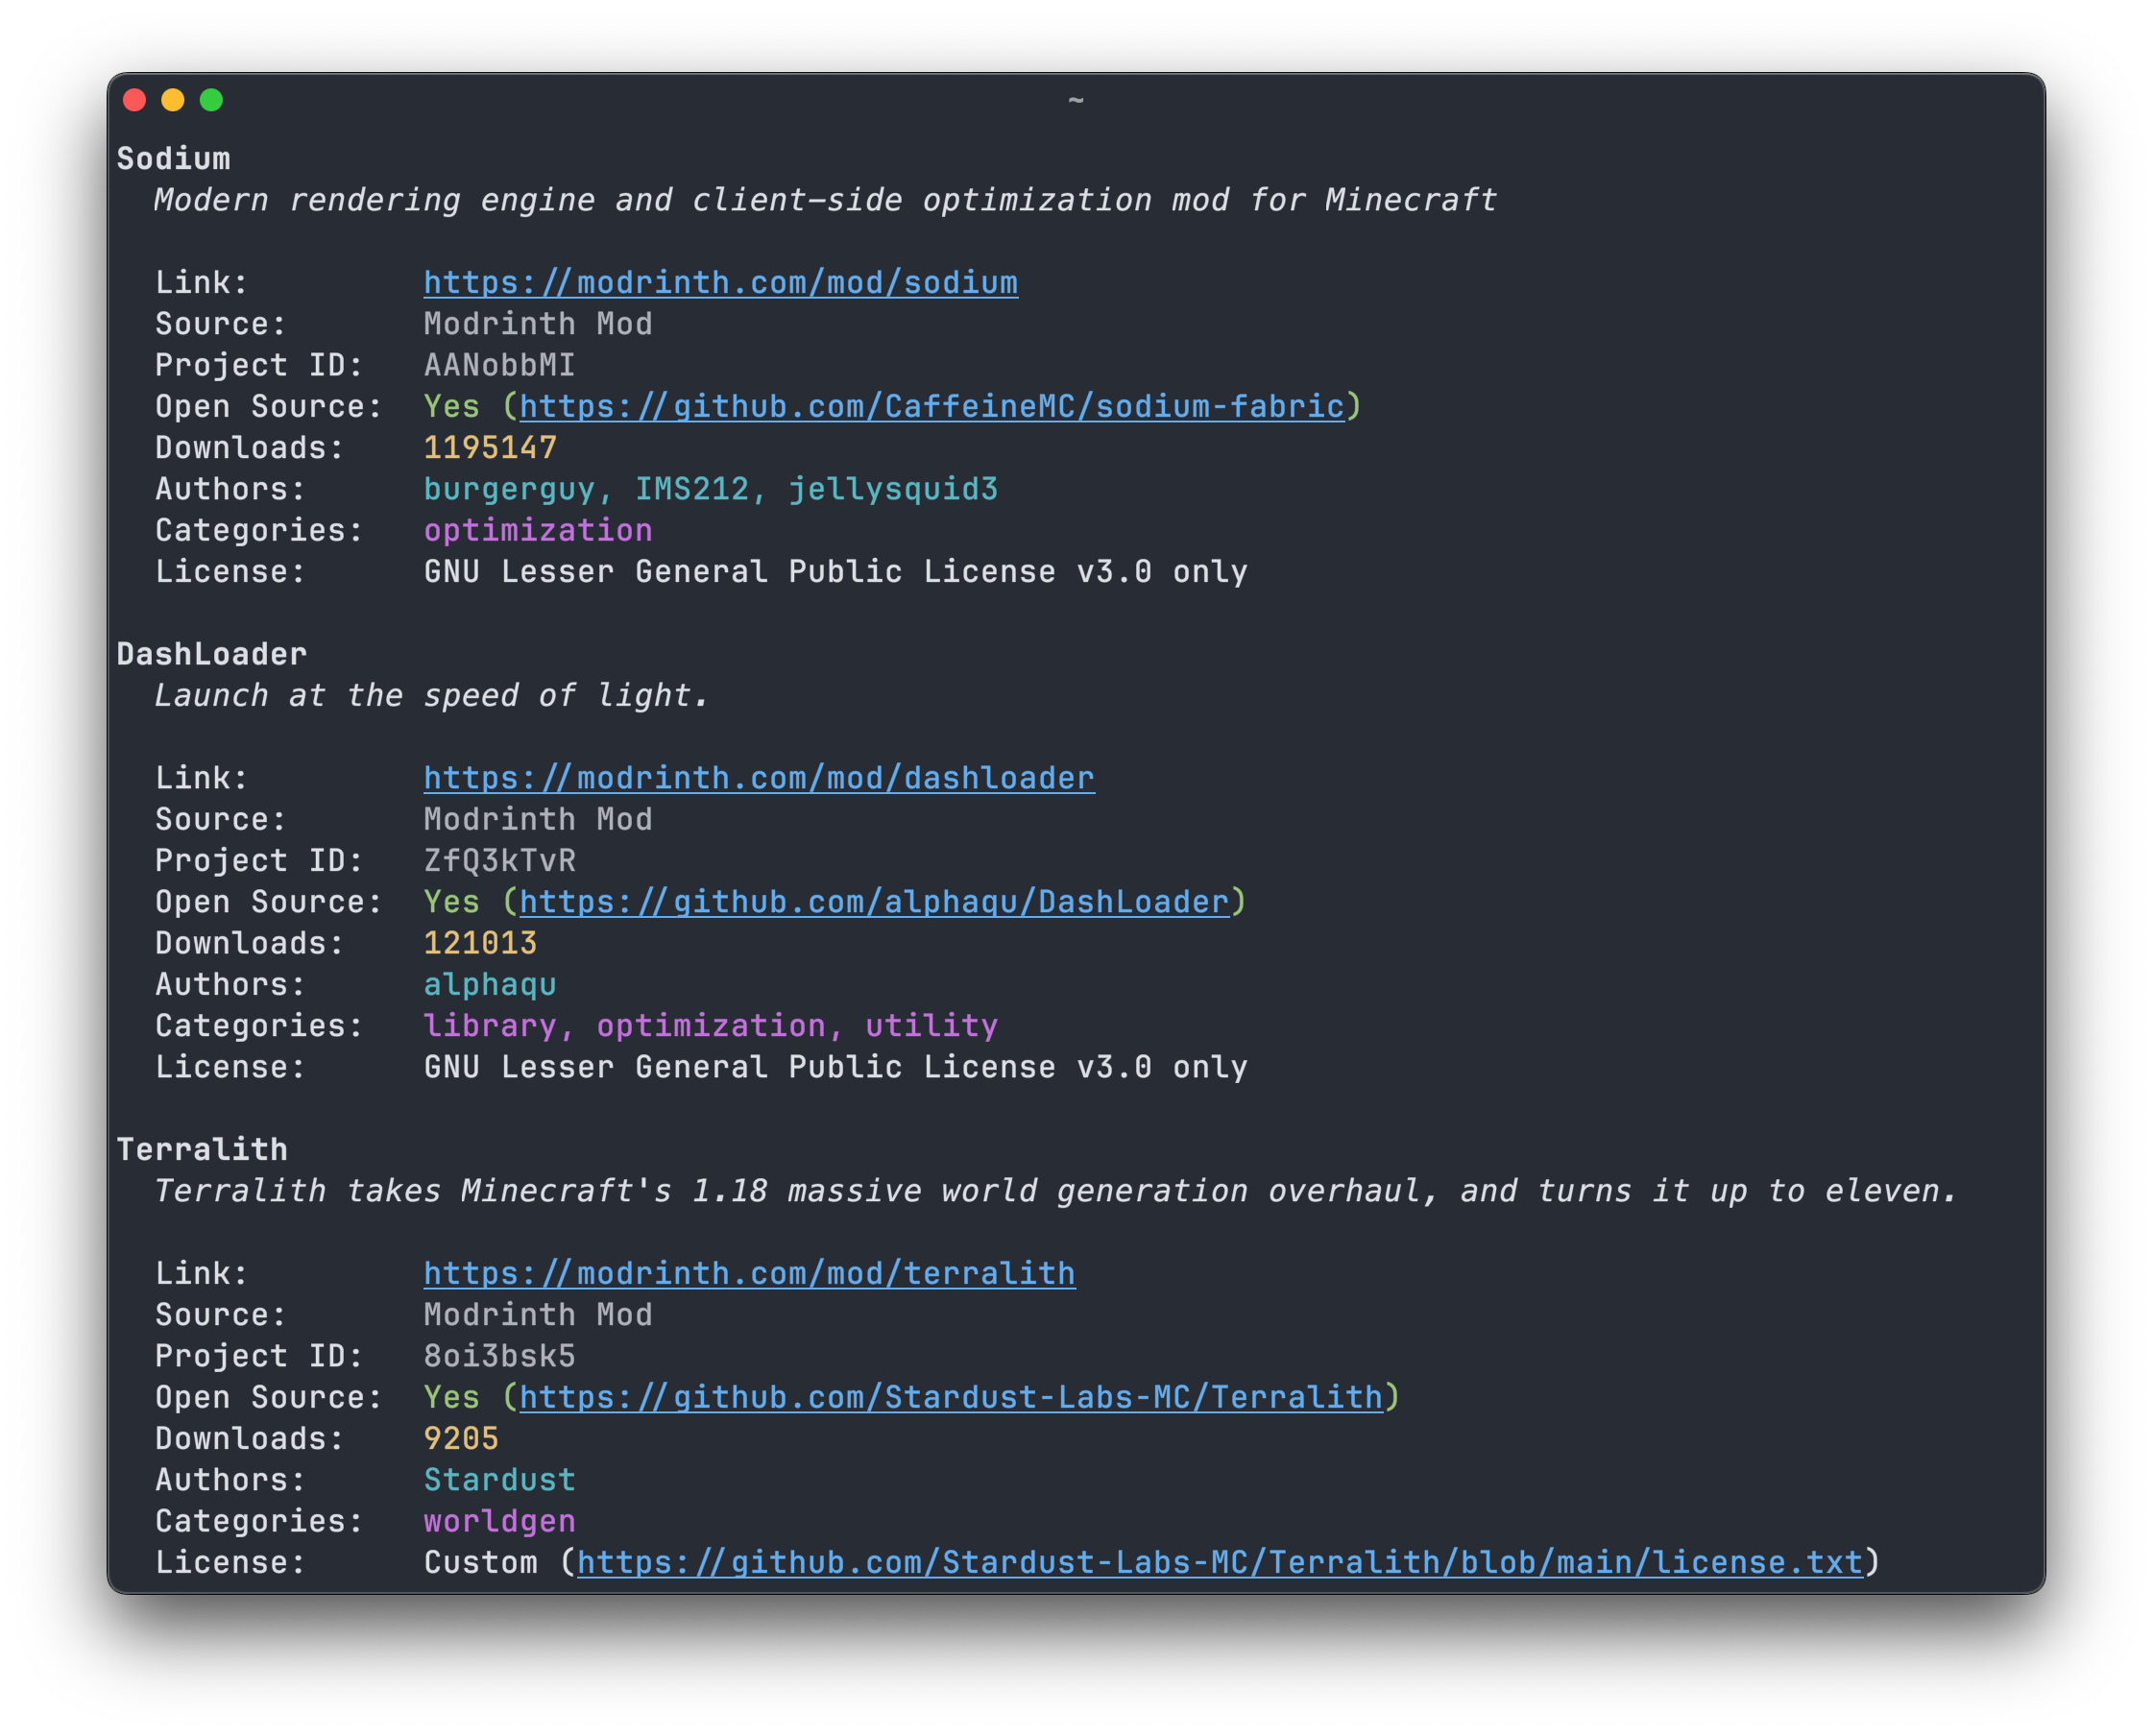
Task: Click the Sodium download count 1195147
Action: tap(490, 448)
